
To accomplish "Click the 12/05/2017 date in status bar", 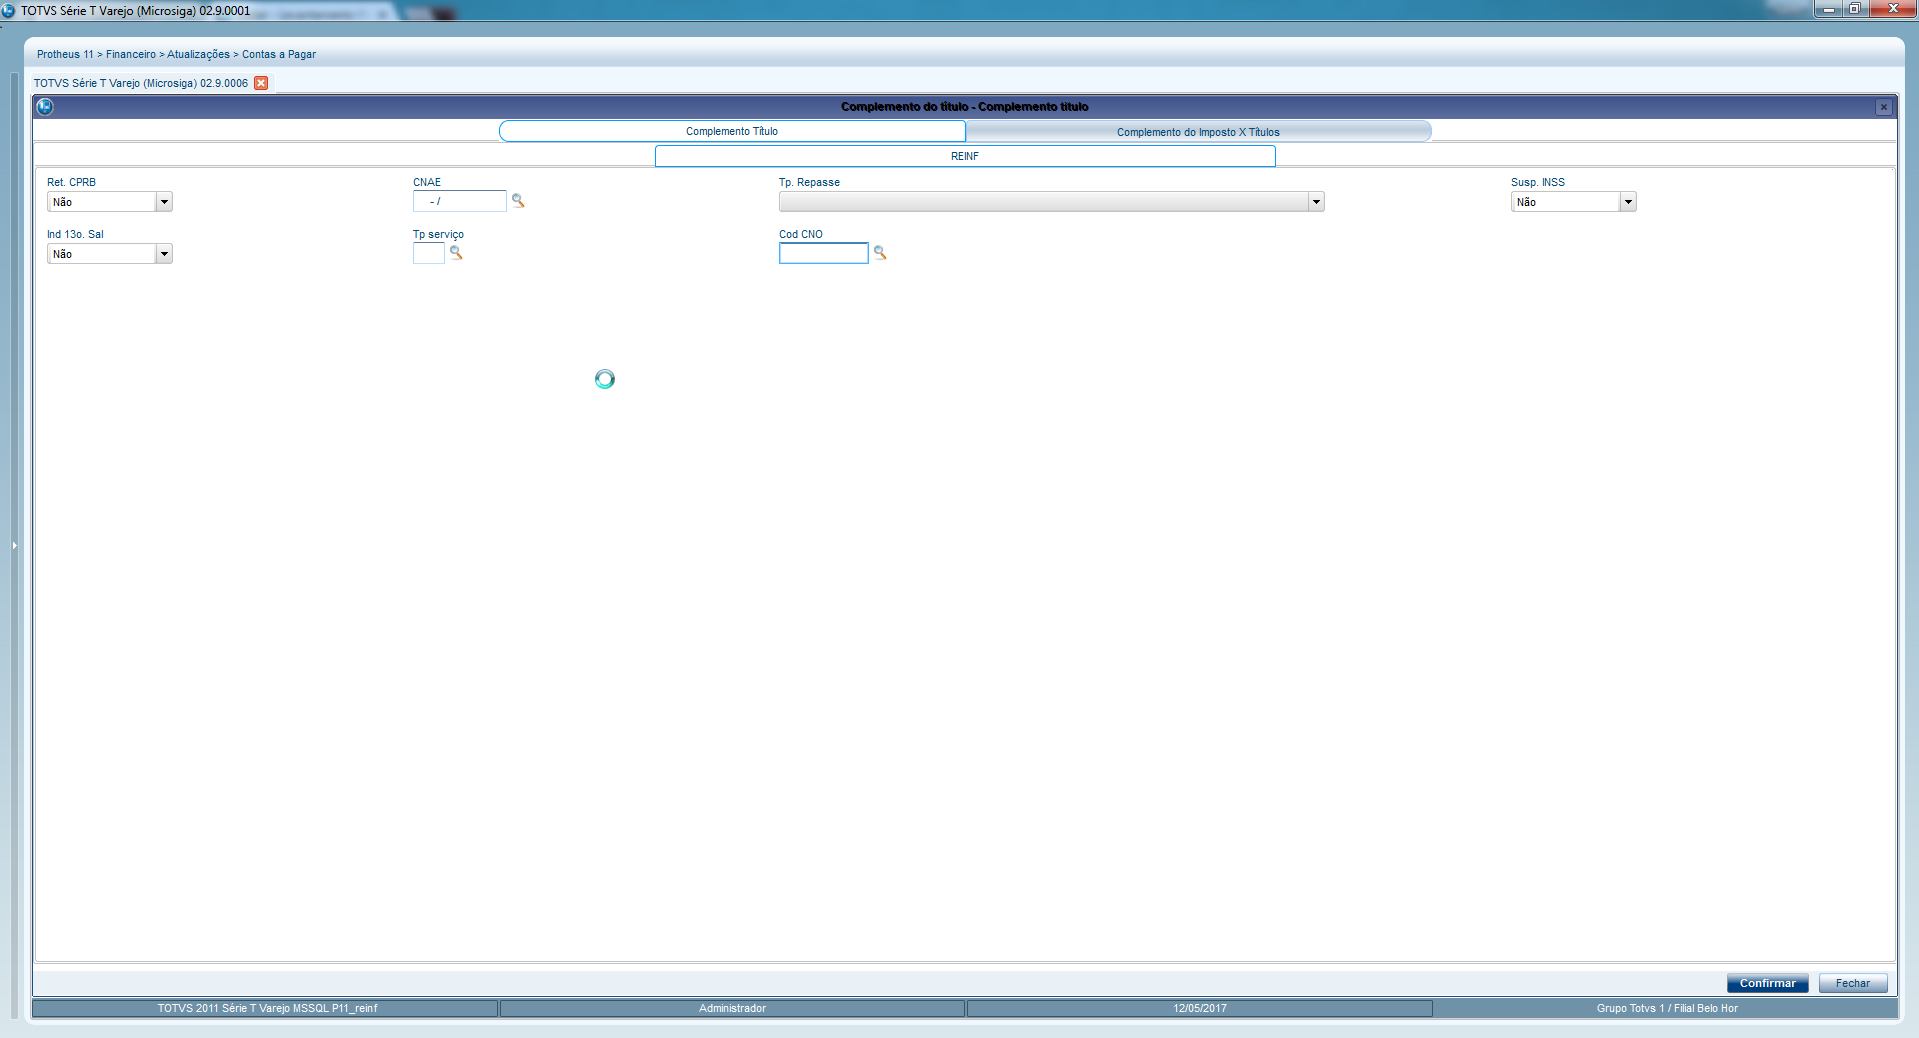I will [1200, 1008].
